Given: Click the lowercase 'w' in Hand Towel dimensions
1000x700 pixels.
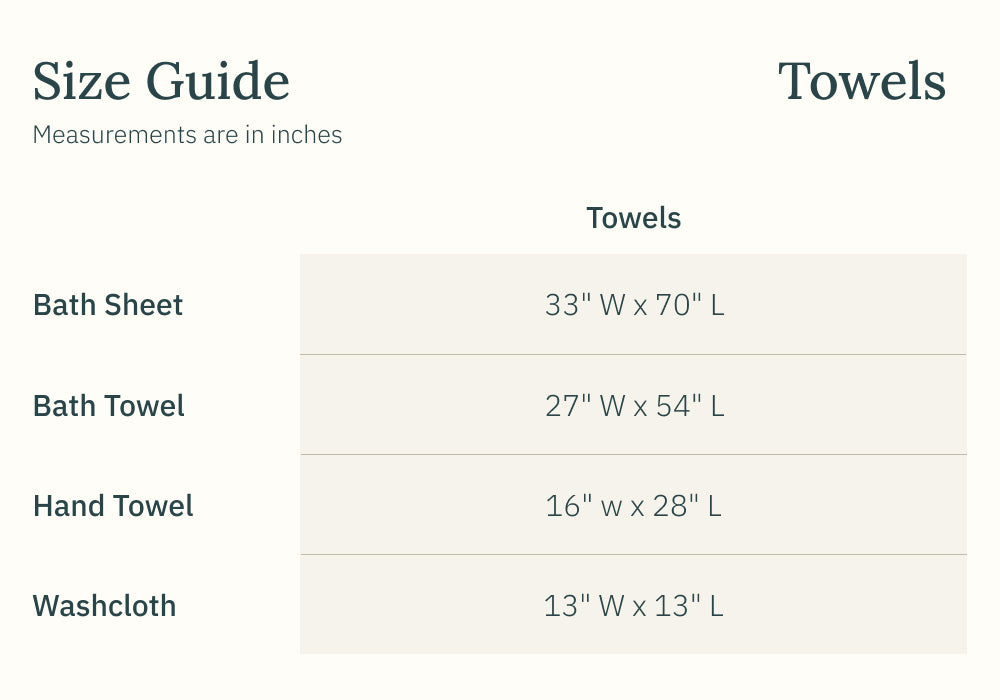Looking at the screenshot, I should 612,507.
